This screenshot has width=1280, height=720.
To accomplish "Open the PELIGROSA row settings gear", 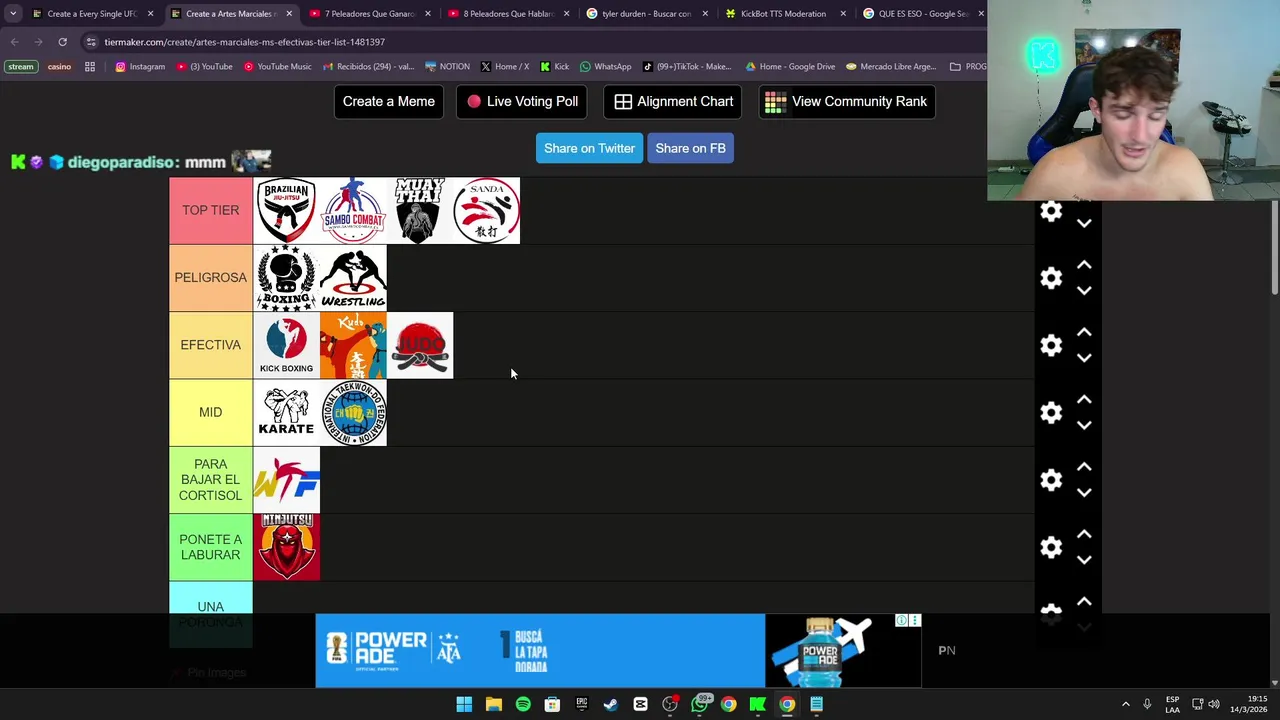I will (1051, 278).
